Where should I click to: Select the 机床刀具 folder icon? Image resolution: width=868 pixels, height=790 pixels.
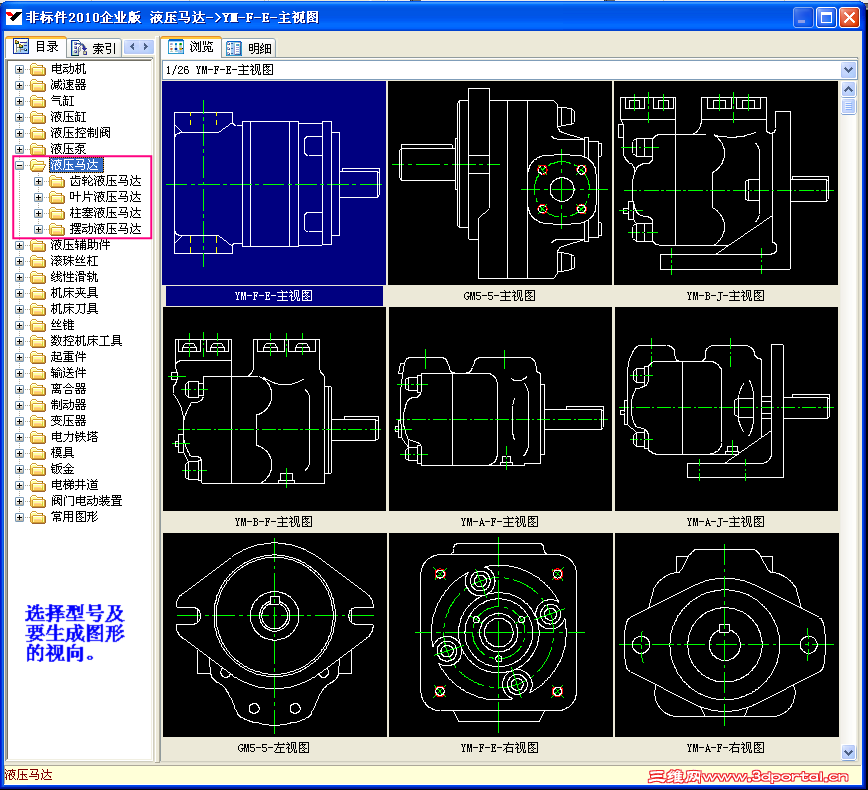(38, 309)
